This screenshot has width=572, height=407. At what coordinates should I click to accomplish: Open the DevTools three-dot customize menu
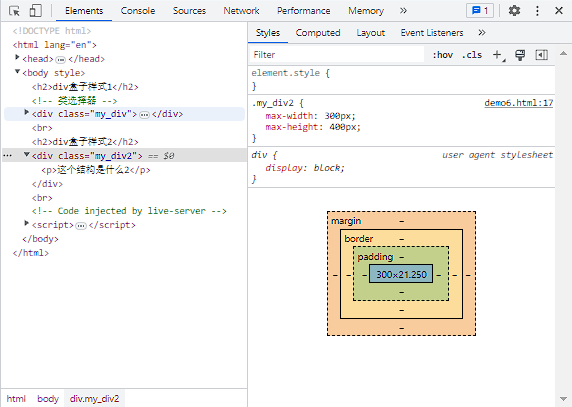(x=537, y=11)
